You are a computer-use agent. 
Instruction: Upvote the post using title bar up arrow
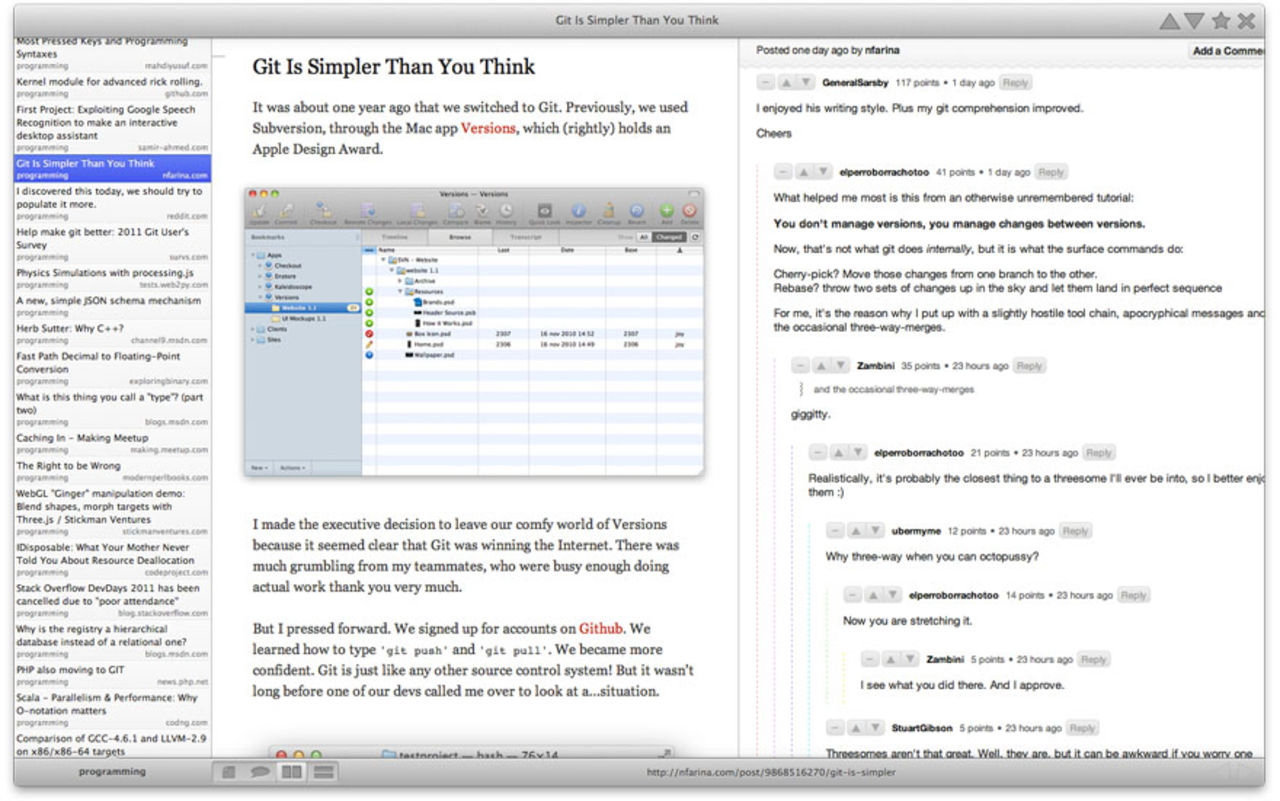click(x=1168, y=21)
